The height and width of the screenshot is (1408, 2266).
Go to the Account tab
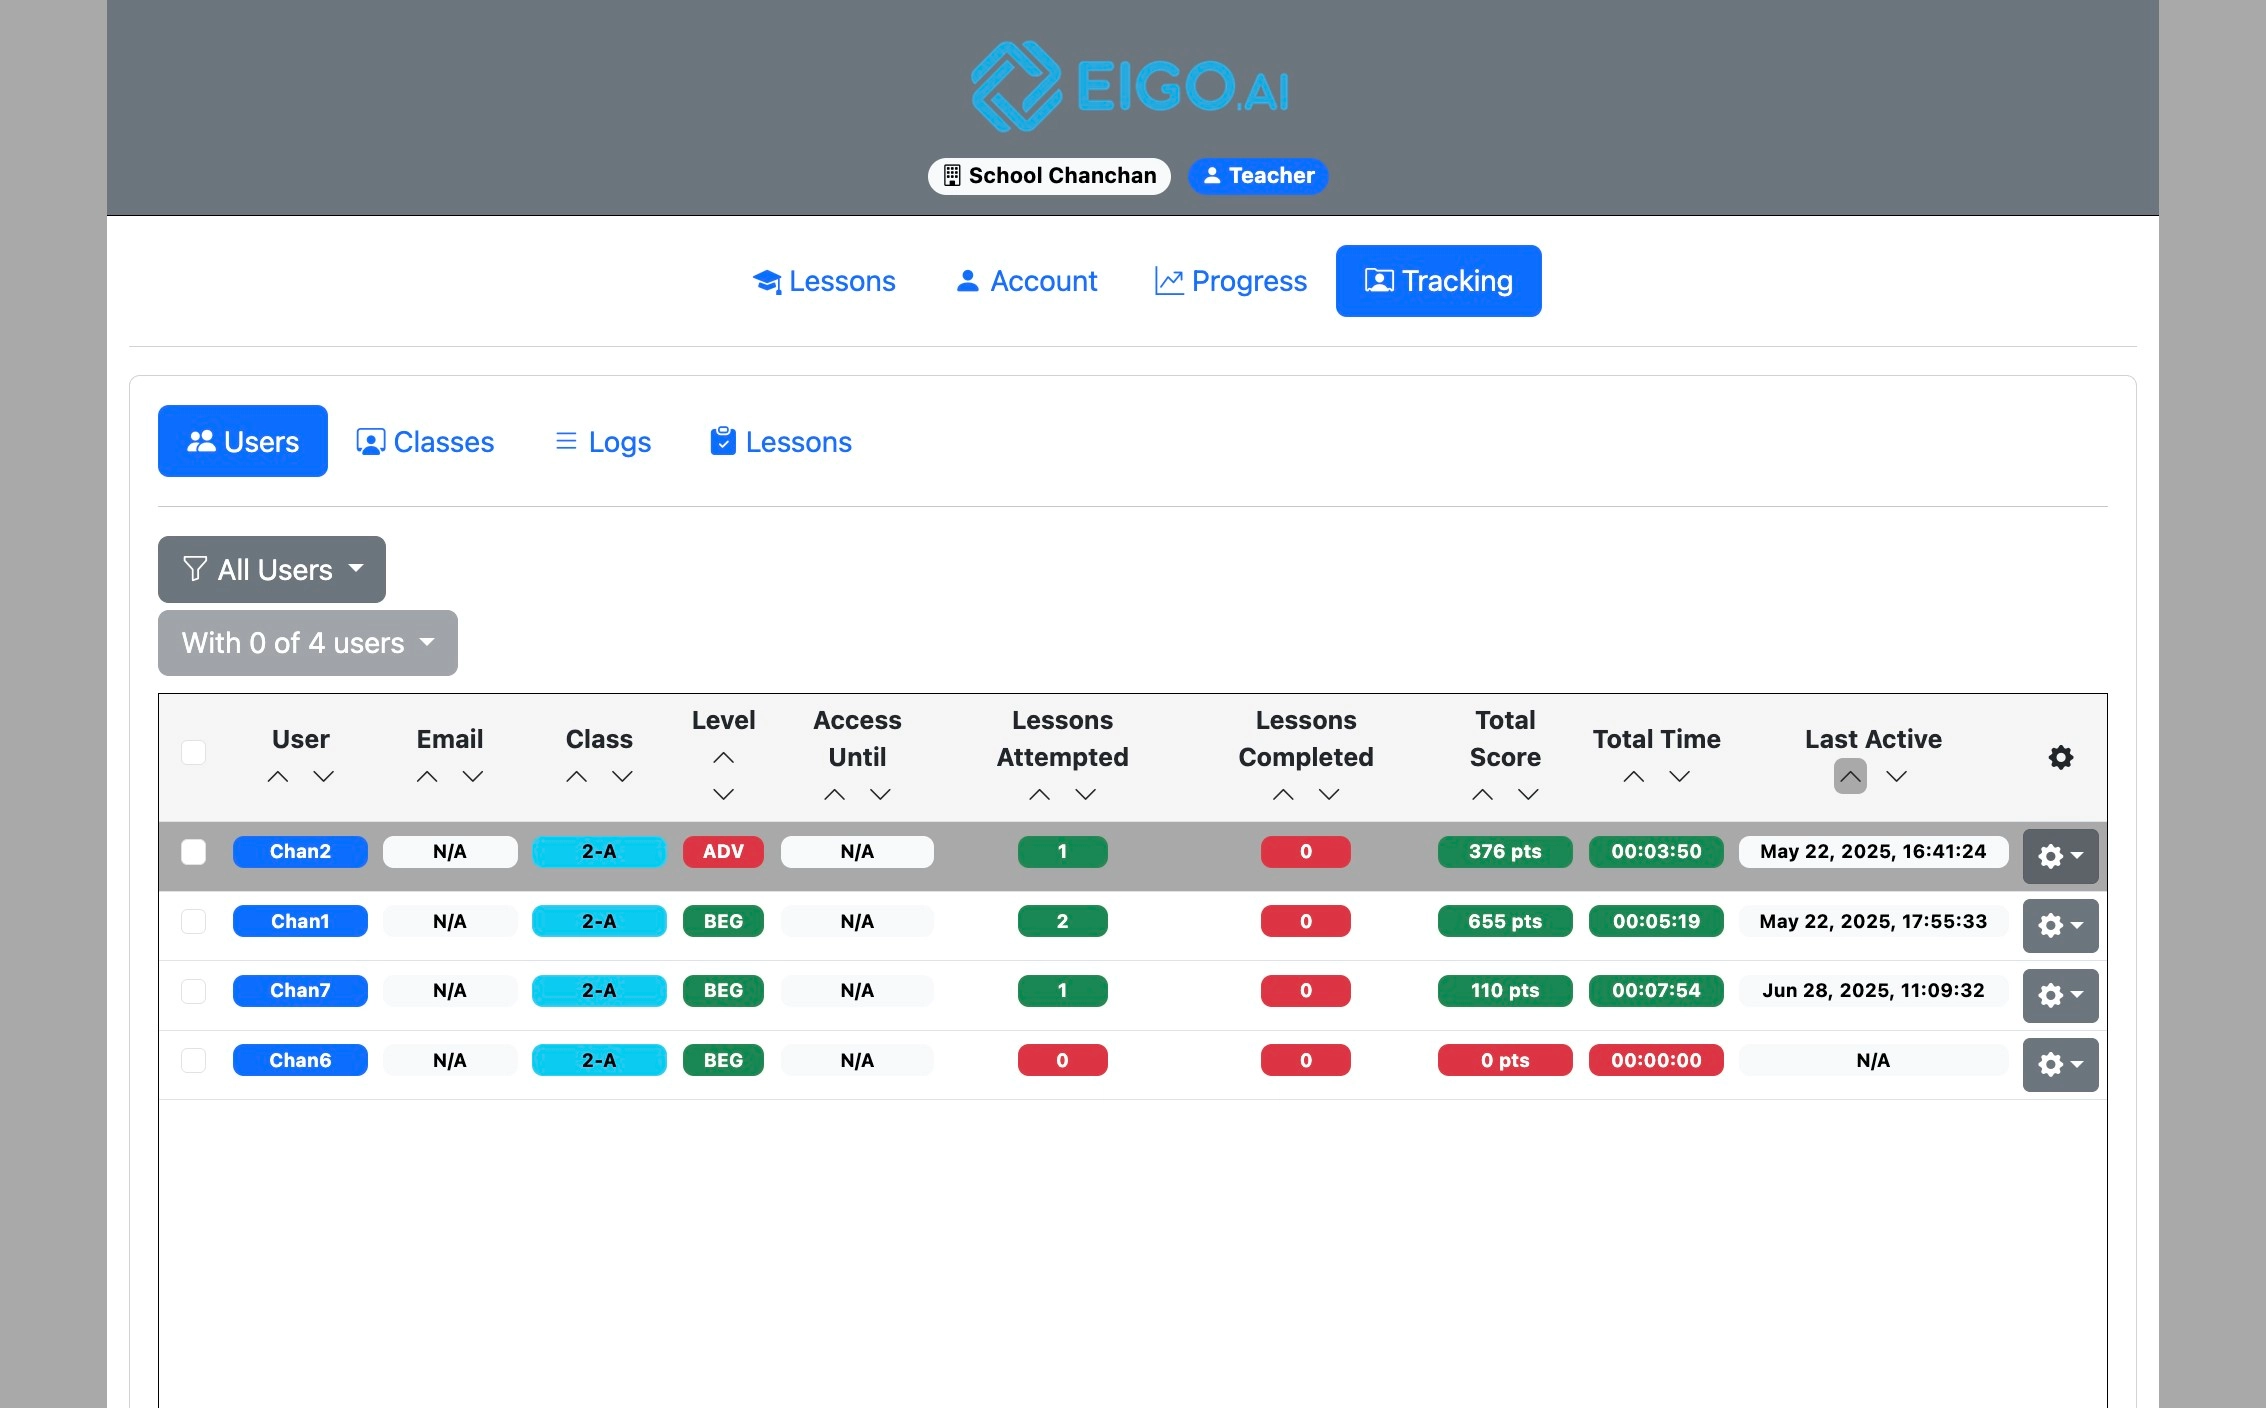(1026, 281)
